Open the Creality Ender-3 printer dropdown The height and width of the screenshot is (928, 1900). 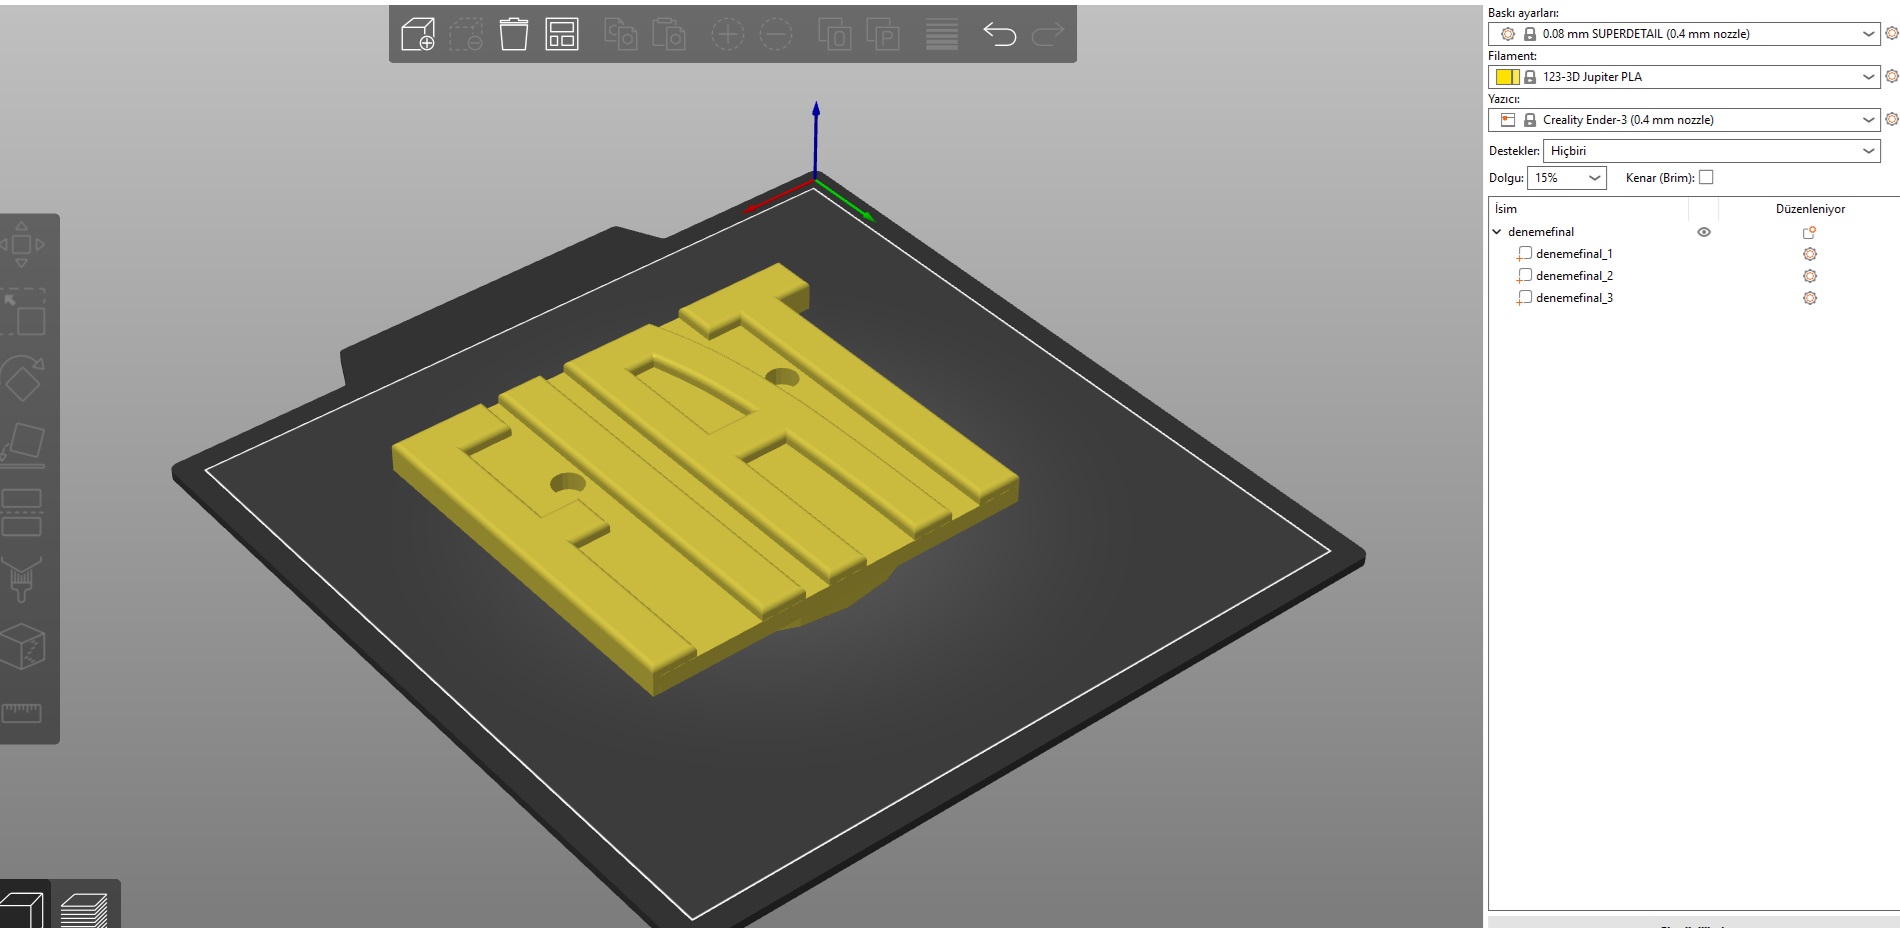coord(1684,120)
